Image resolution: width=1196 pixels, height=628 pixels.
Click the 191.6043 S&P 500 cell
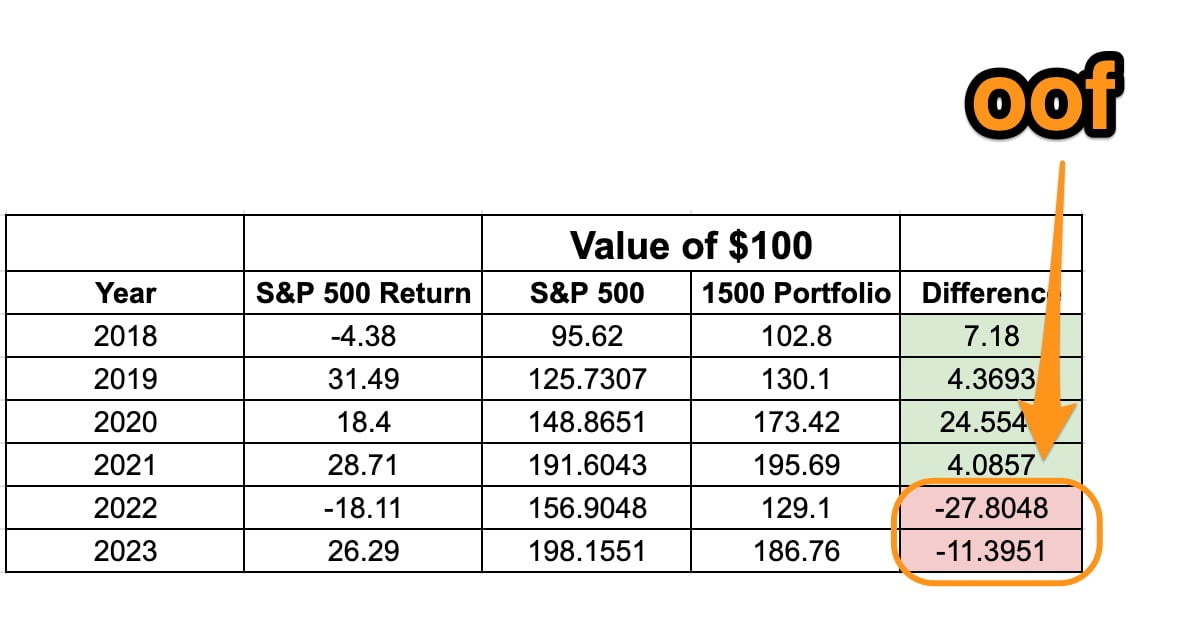tap(586, 465)
